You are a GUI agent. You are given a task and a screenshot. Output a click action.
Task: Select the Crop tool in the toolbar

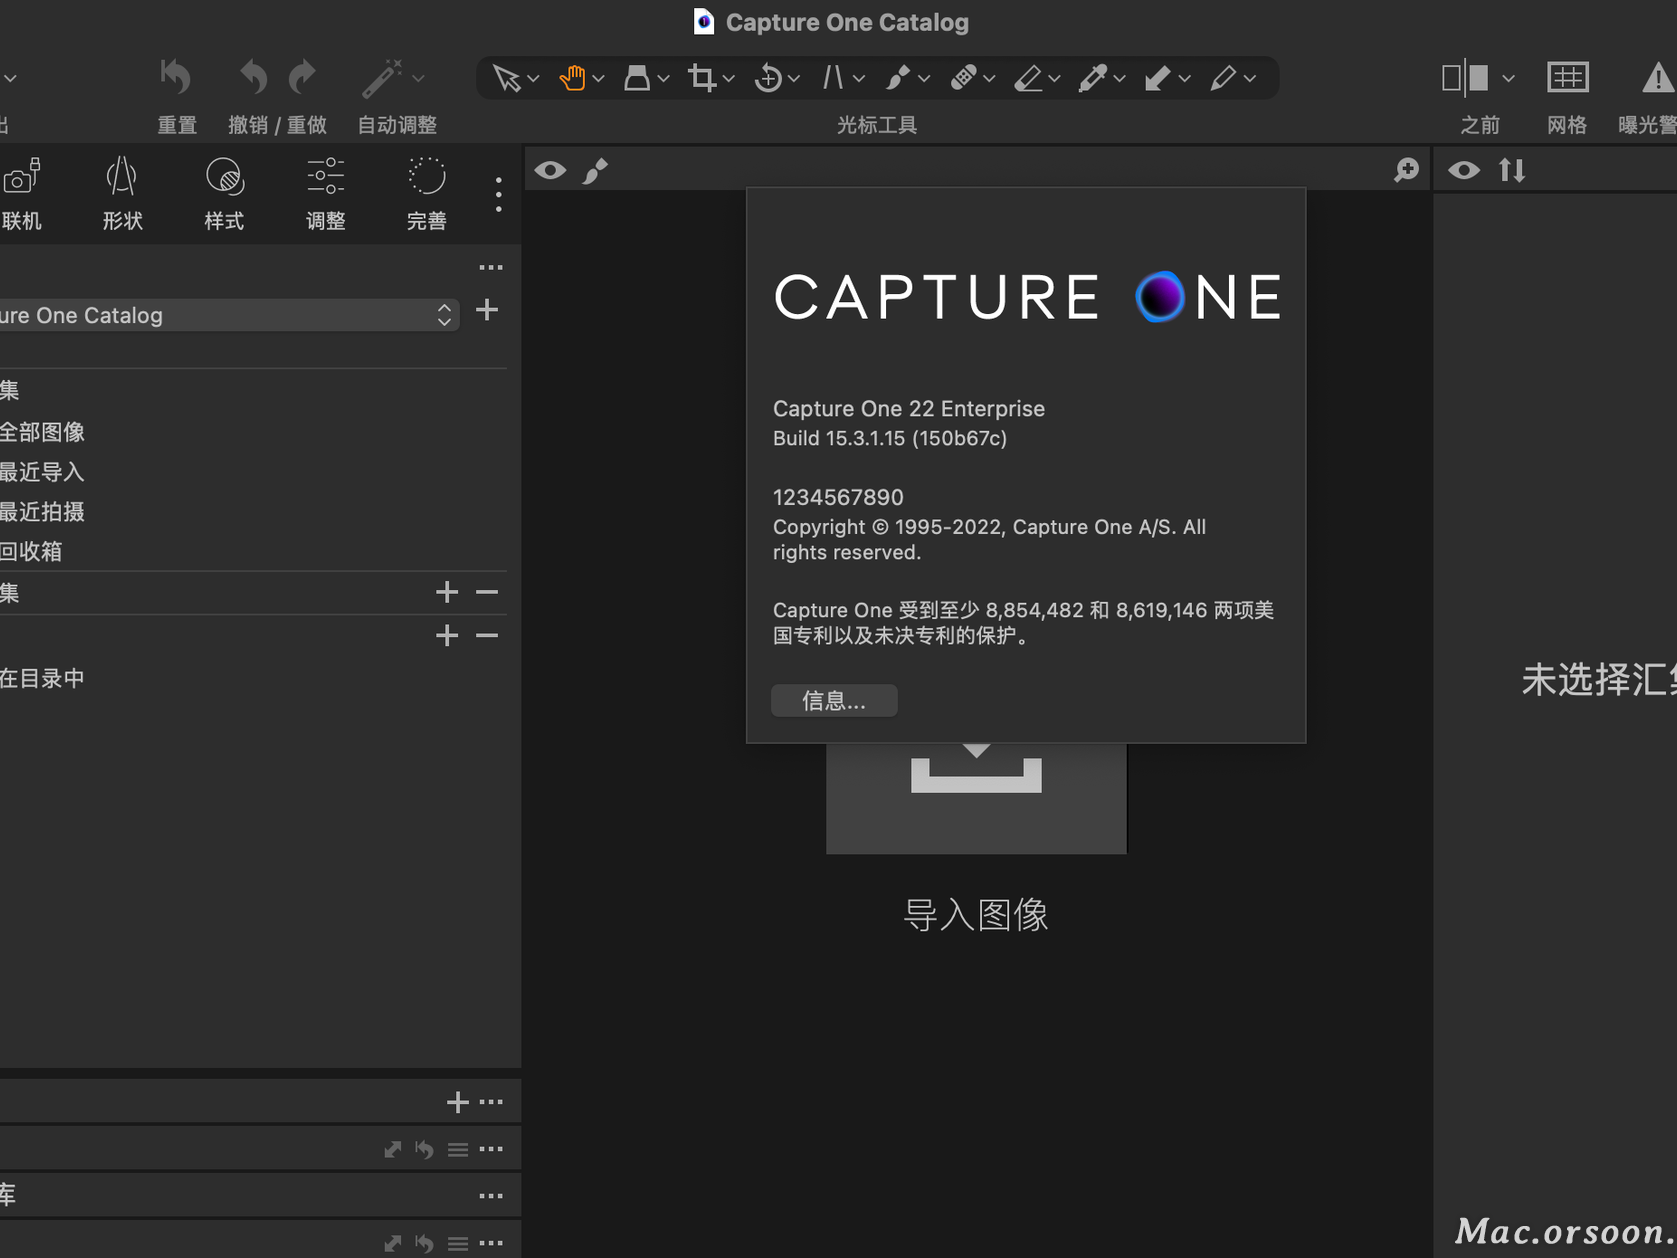(702, 77)
